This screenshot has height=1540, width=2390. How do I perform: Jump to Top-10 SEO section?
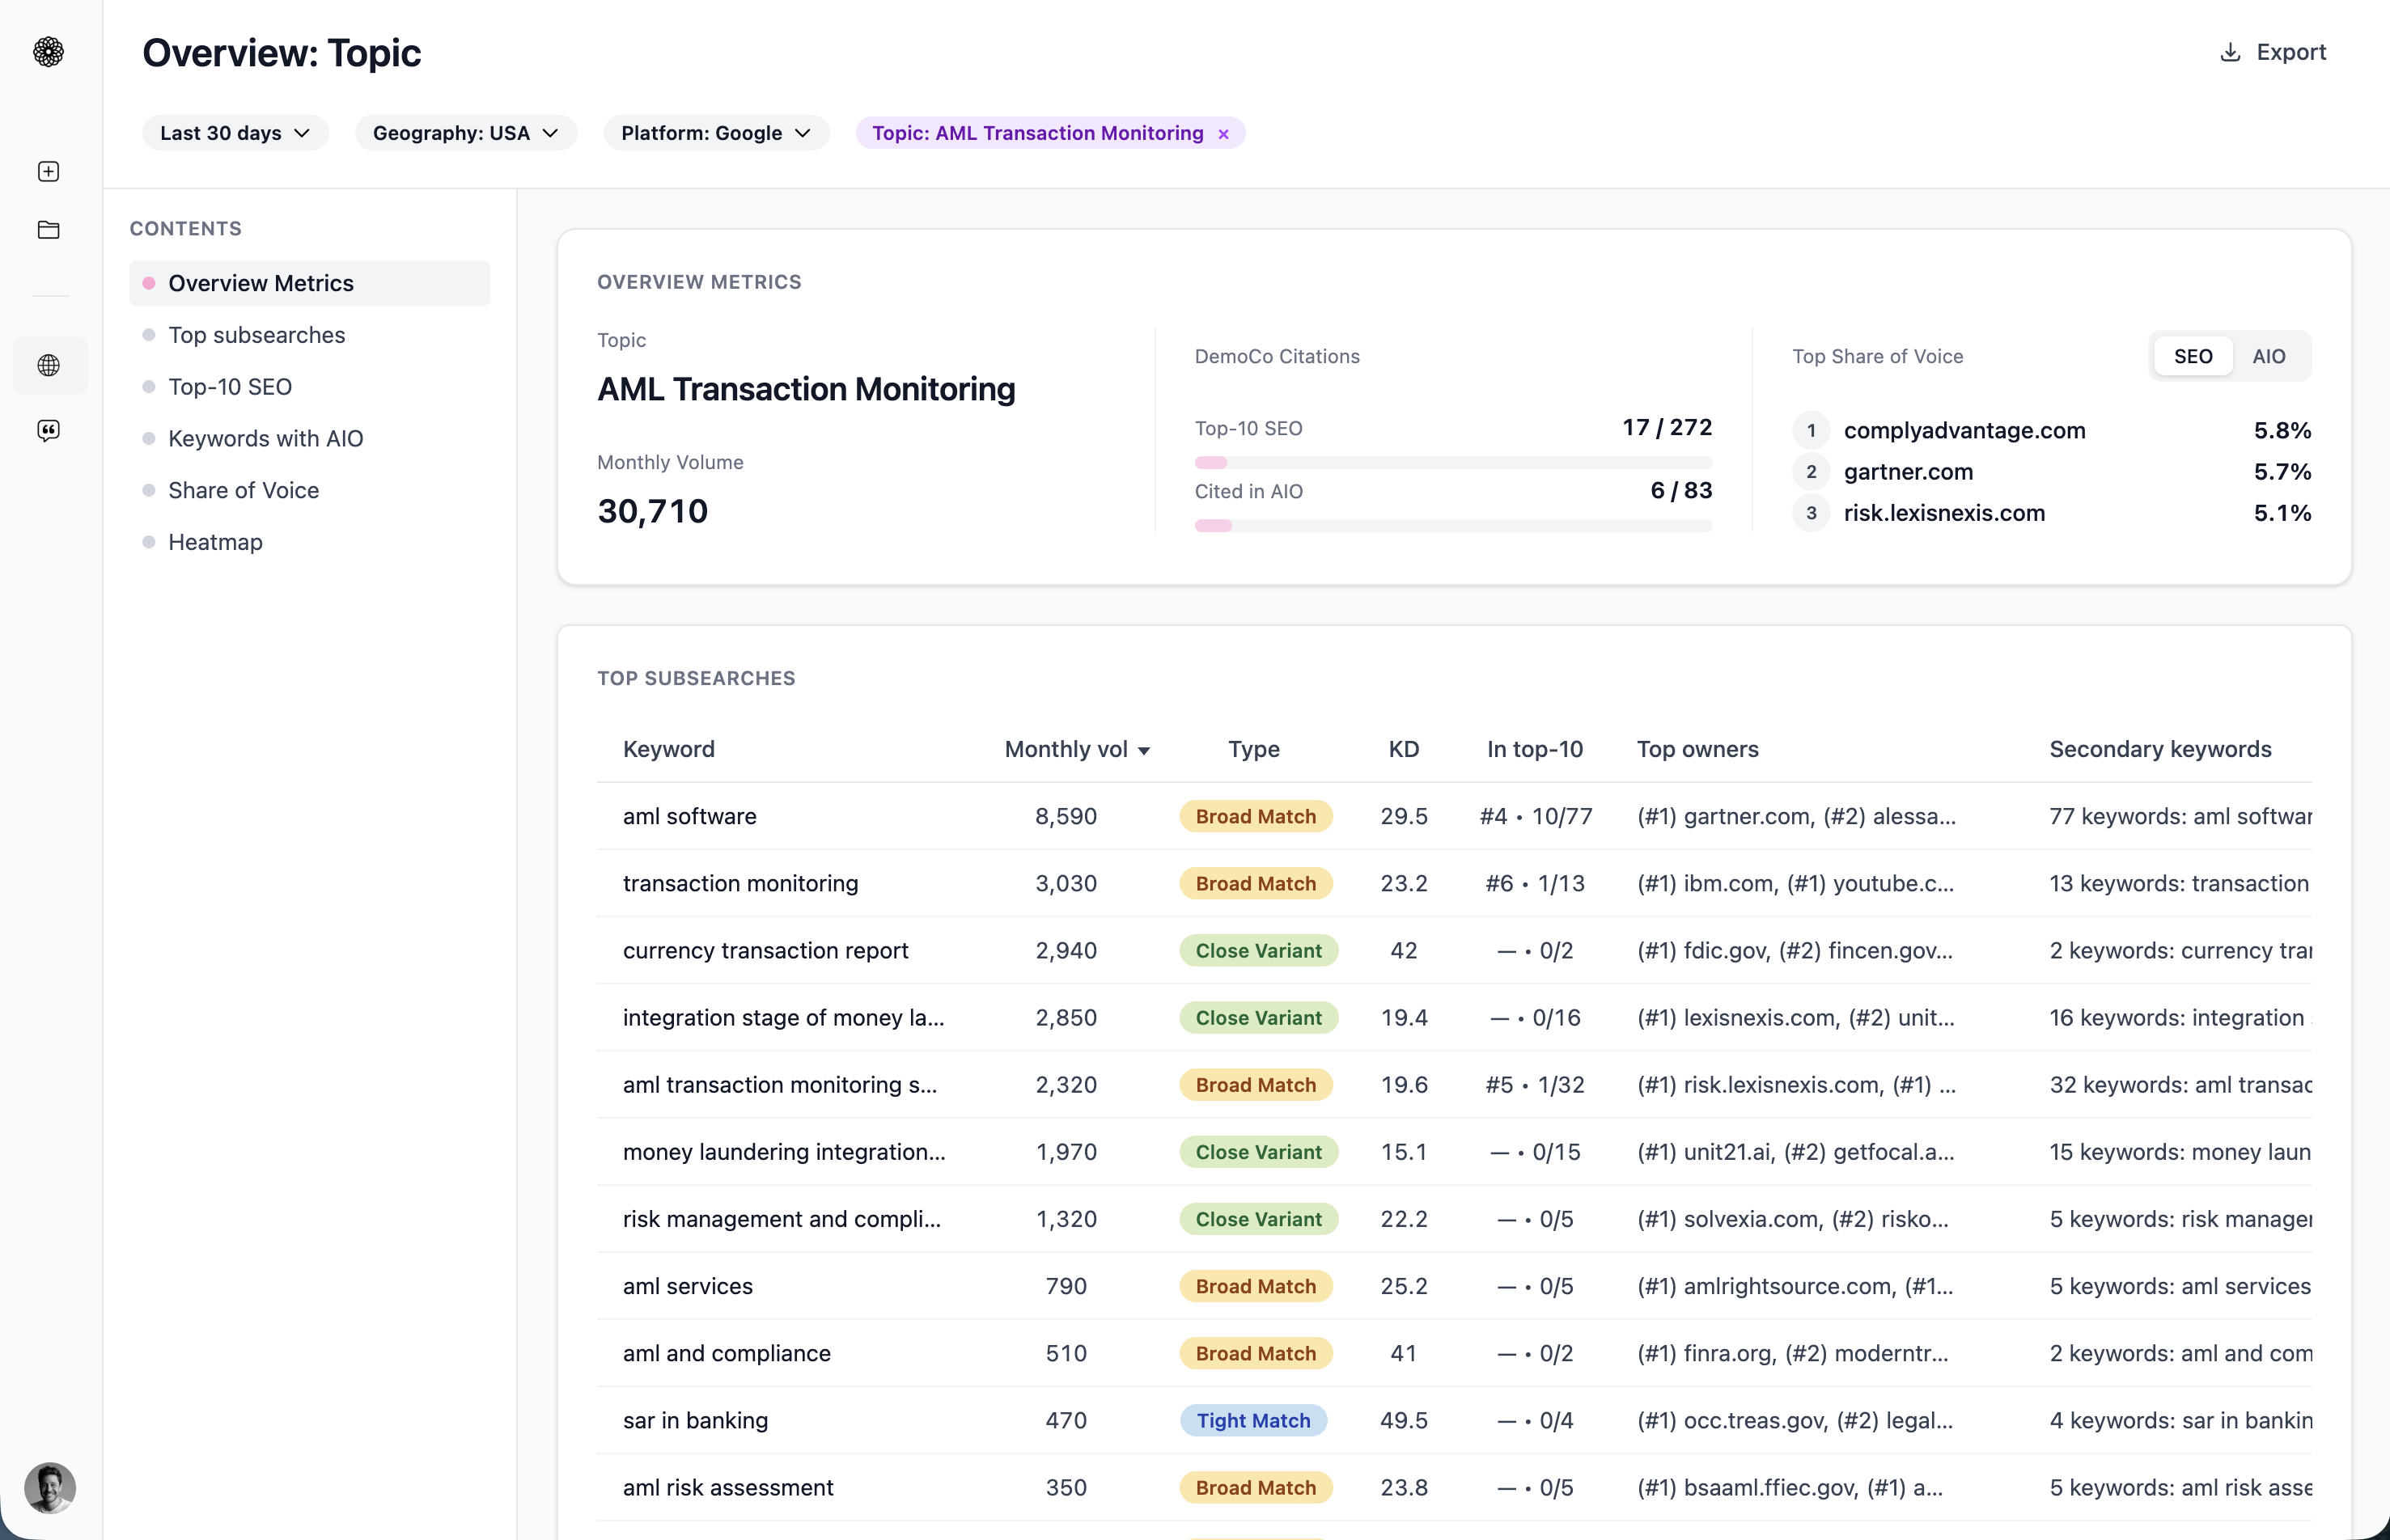230,387
